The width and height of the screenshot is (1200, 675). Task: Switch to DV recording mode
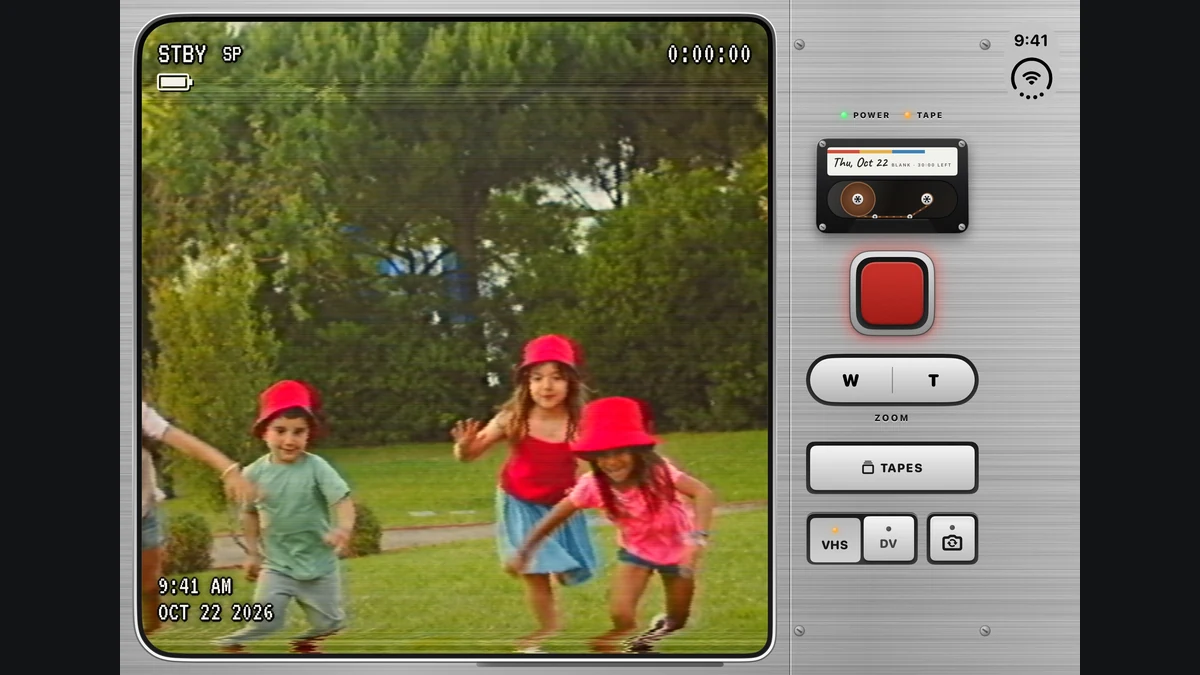[888, 539]
